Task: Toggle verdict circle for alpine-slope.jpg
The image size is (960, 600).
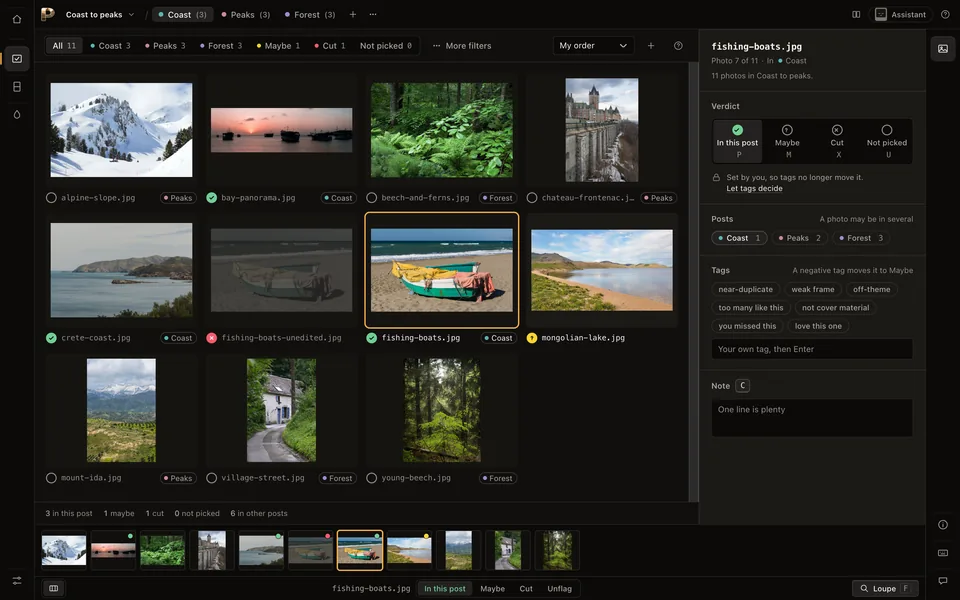Action: [51, 198]
